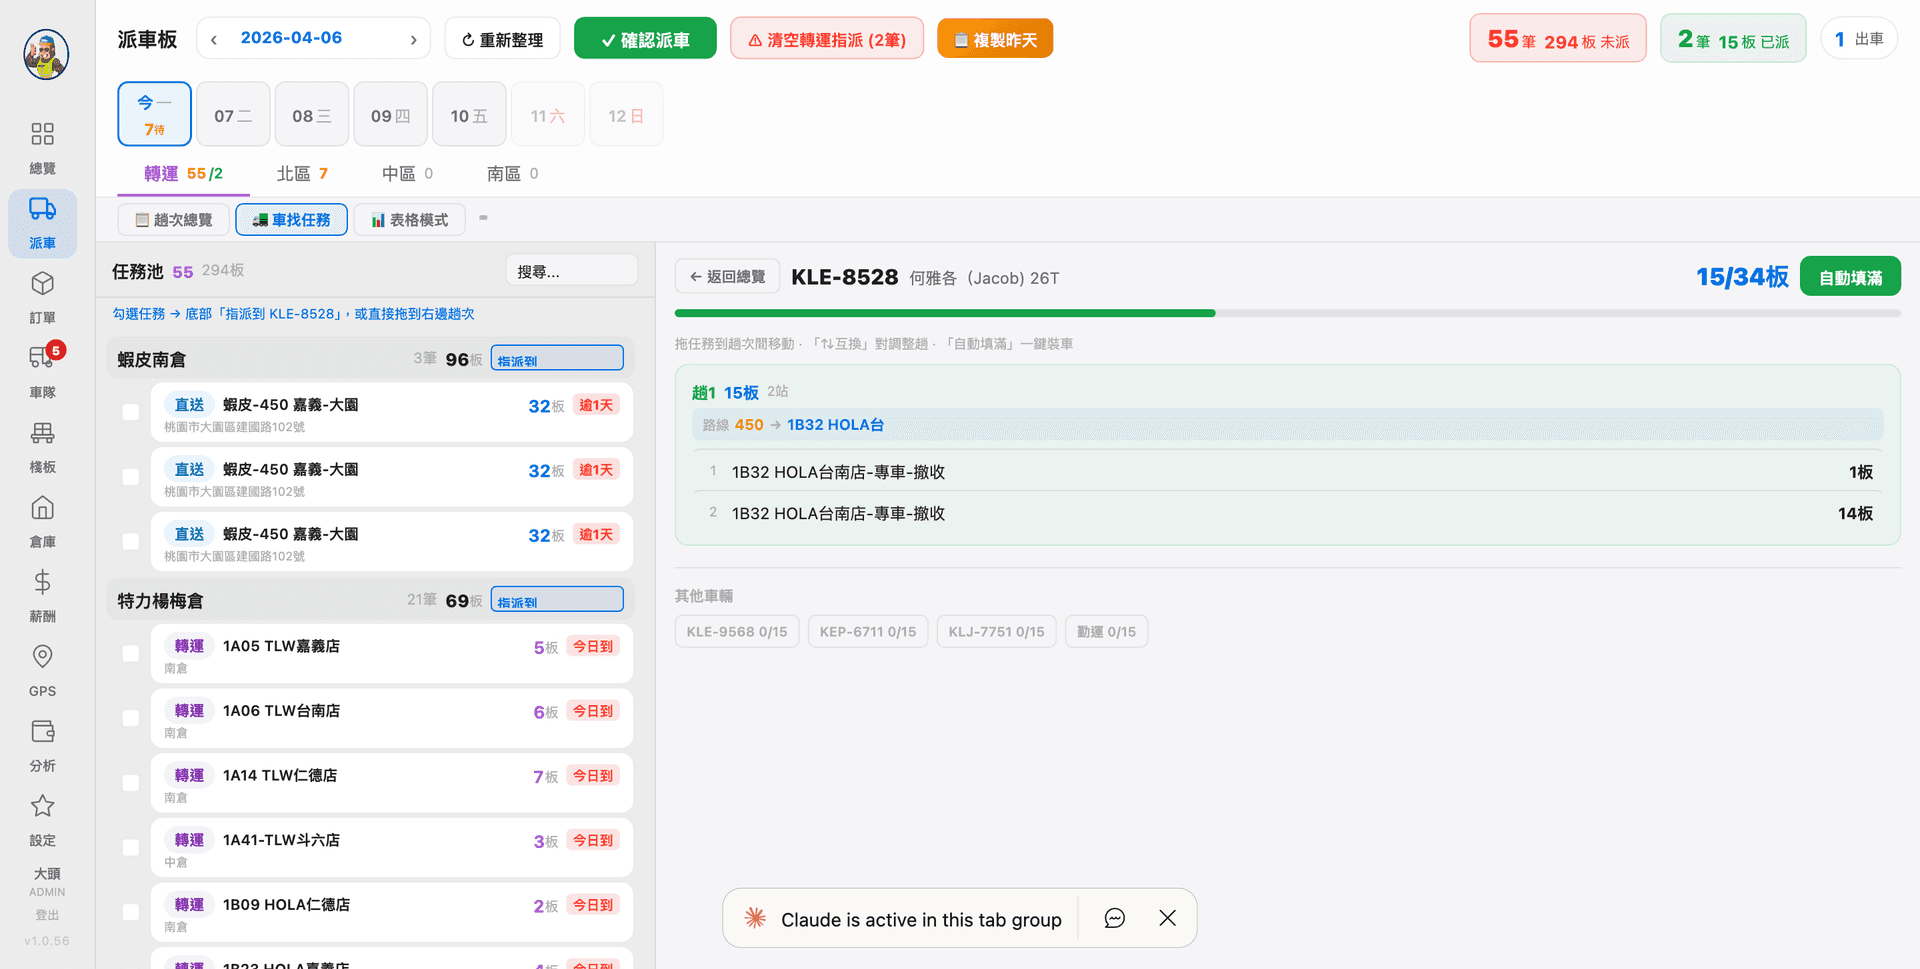This screenshot has width=1920, height=969.
Task: Check the 1B09 HOLA仁德店 checkbox
Action: tap(130, 912)
